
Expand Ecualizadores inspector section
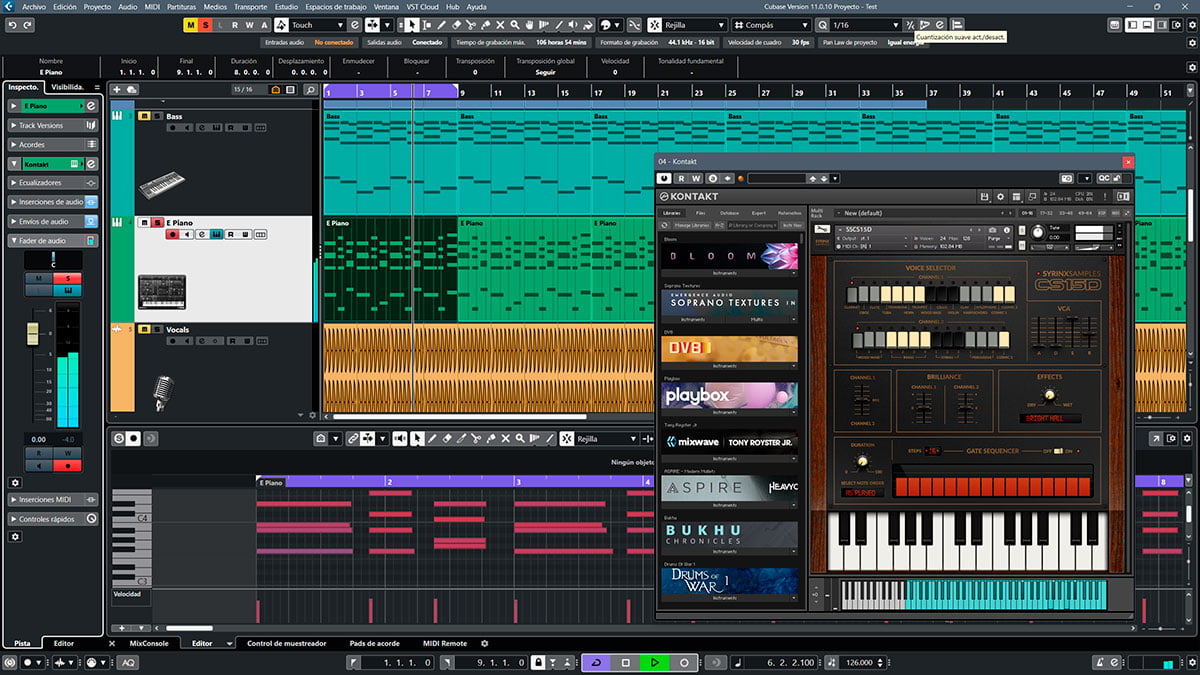(52, 183)
